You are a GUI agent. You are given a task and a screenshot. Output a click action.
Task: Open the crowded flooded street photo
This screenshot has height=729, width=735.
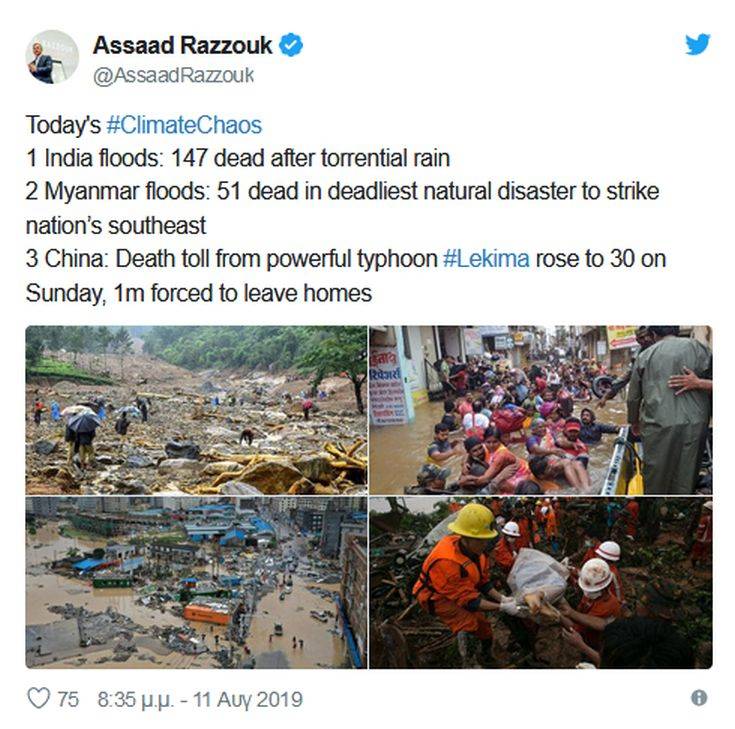click(541, 410)
